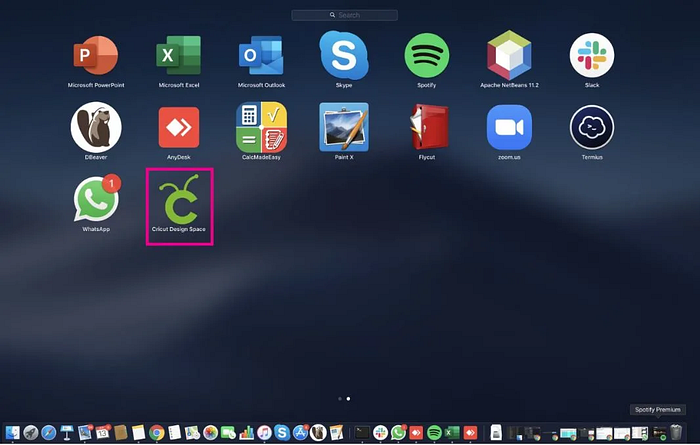This screenshot has height=445, width=700.
Task: Open Excel from the Dock
Action: coord(452,433)
